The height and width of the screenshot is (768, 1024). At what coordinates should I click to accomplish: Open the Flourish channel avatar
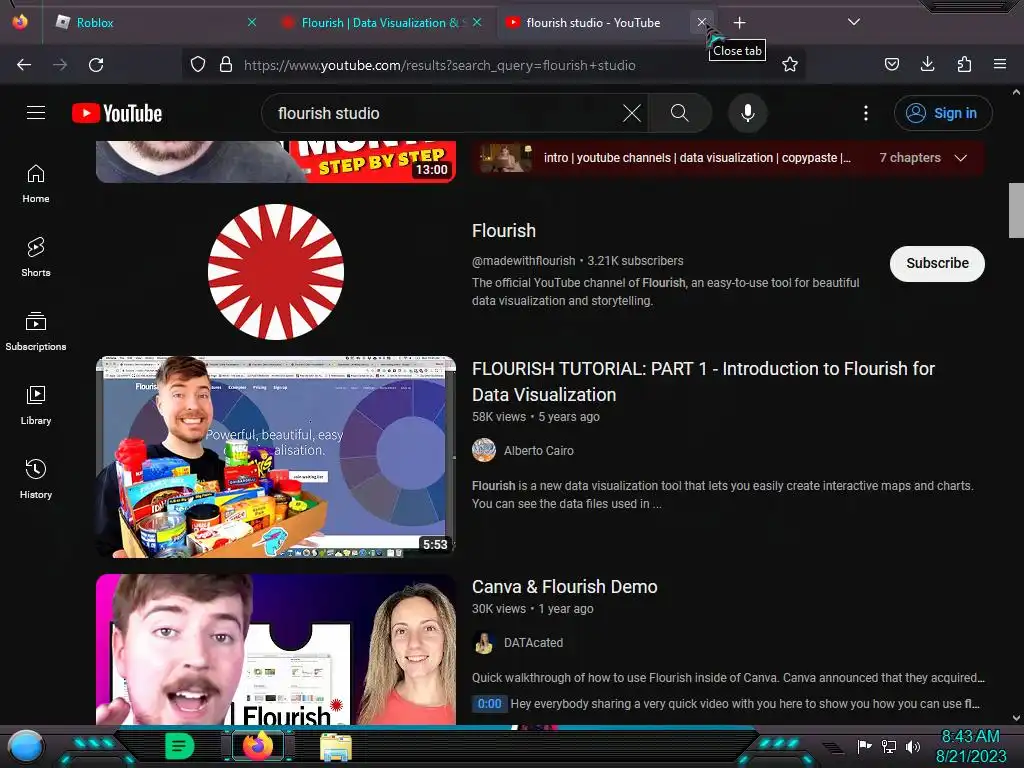(276, 272)
